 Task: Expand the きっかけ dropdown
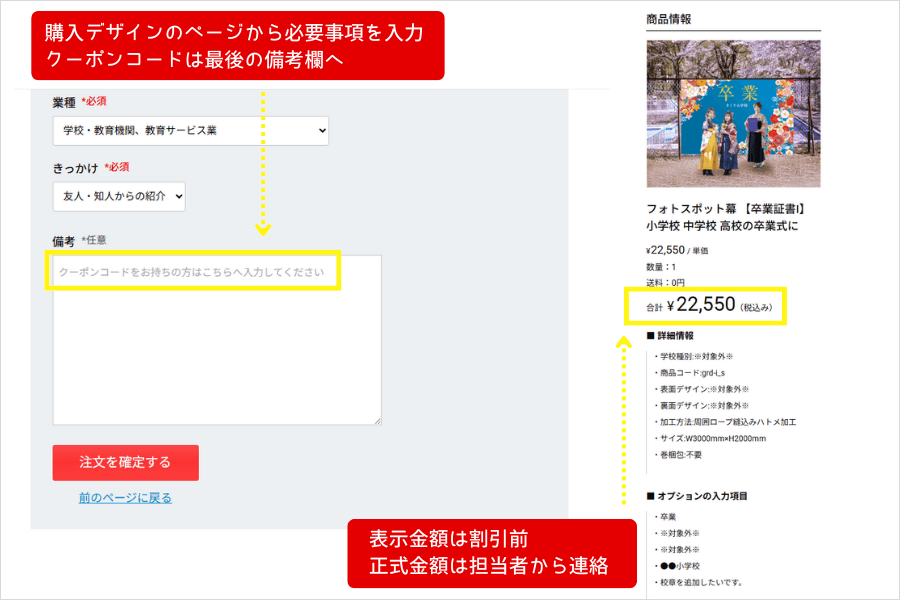pos(119,196)
